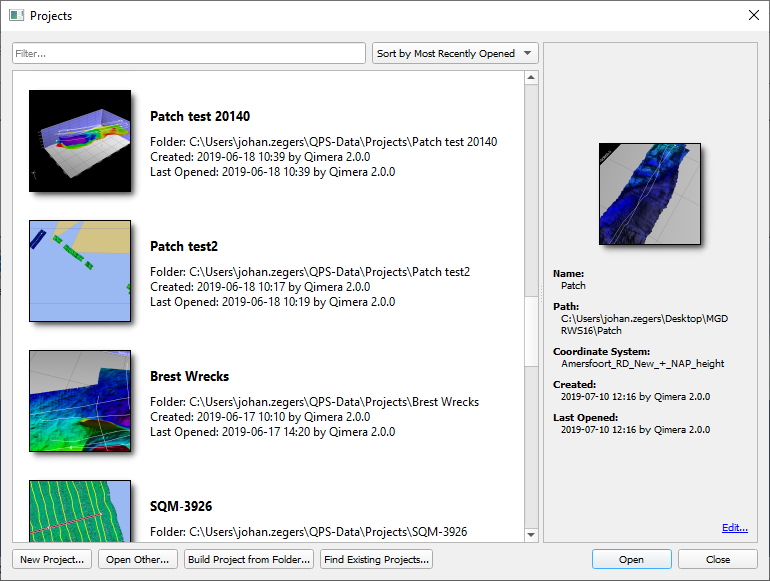Click the project list scrollbar down arrow
Image resolution: width=770 pixels, height=581 pixels.
pyautogui.click(x=531, y=535)
